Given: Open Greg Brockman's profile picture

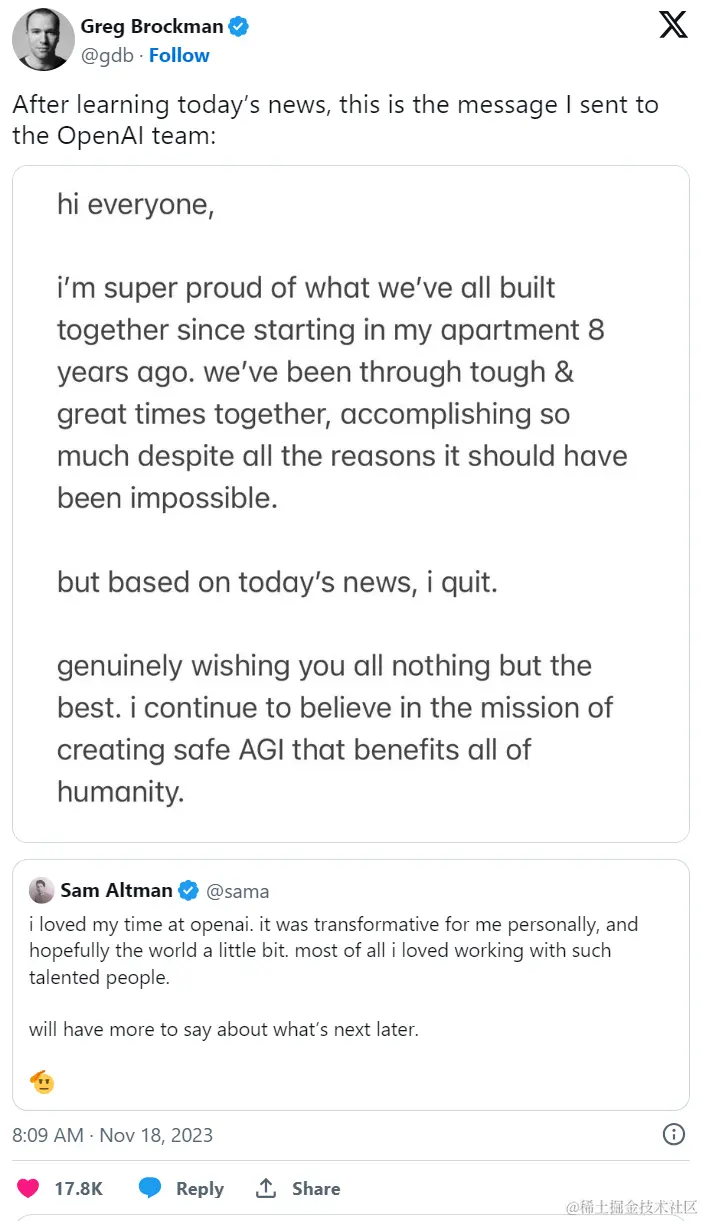Looking at the screenshot, I should pos(43,40).
